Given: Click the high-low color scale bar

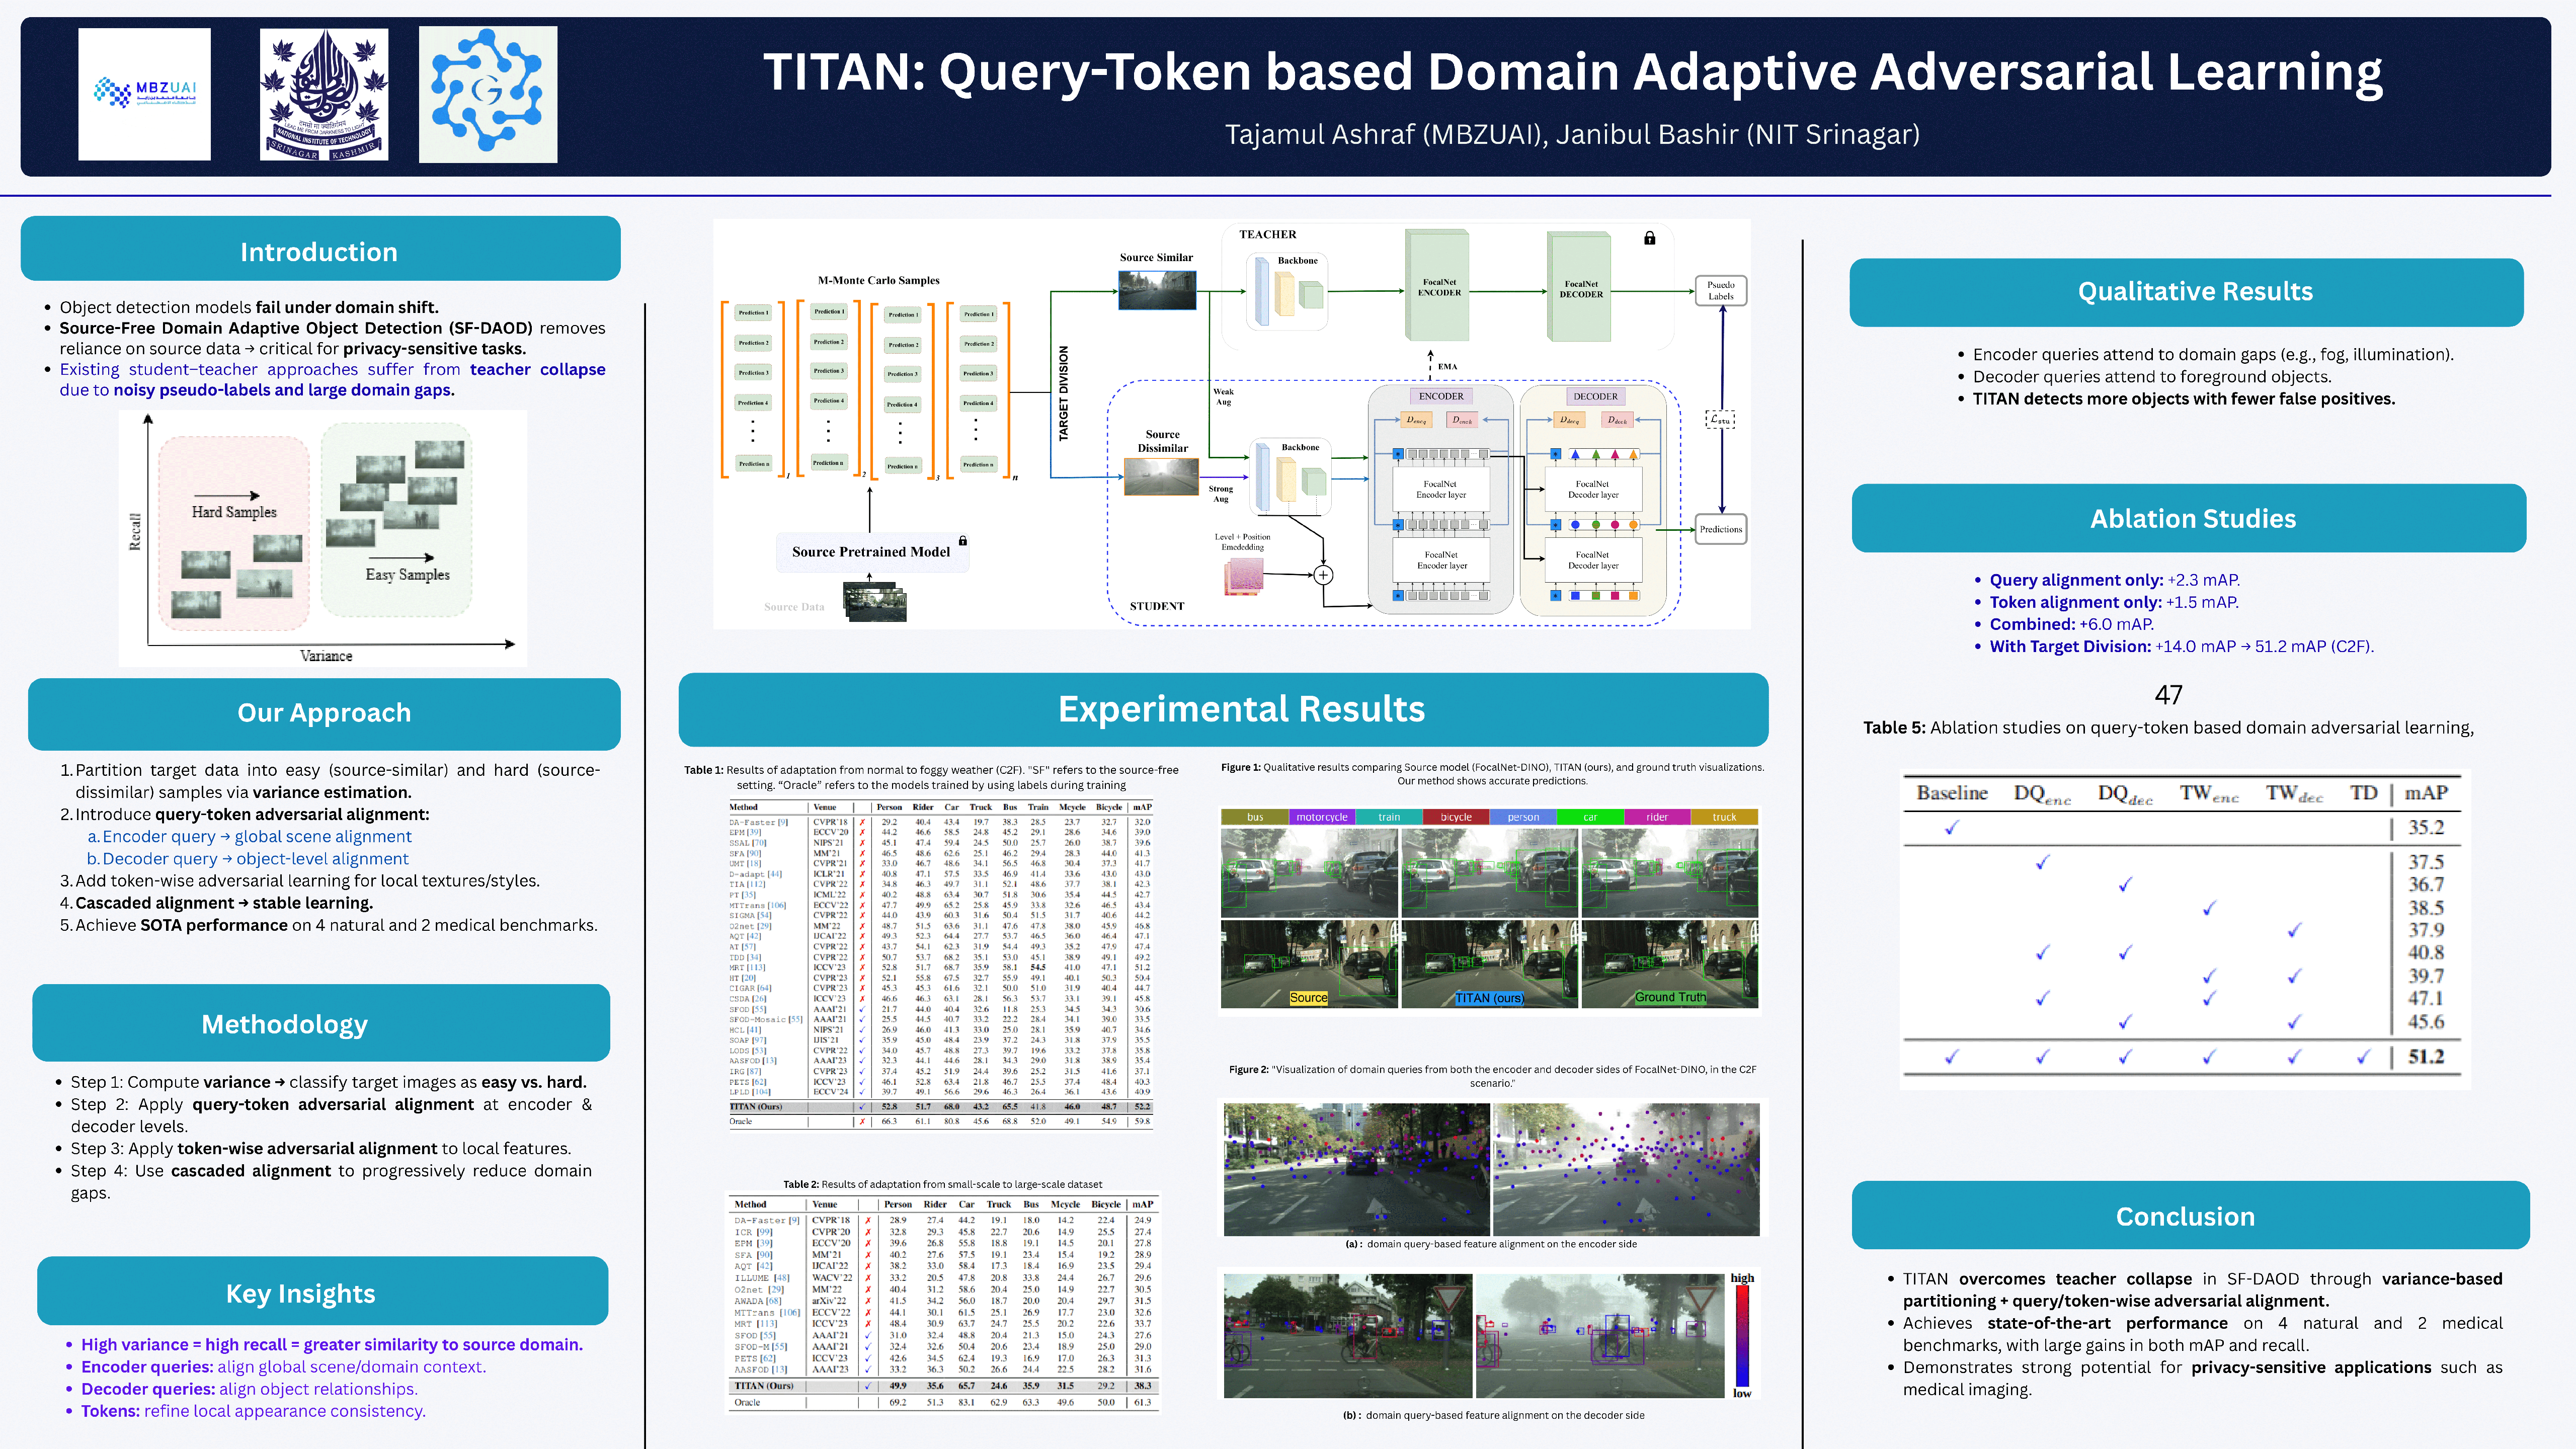Looking at the screenshot, I should click(1742, 1335).
